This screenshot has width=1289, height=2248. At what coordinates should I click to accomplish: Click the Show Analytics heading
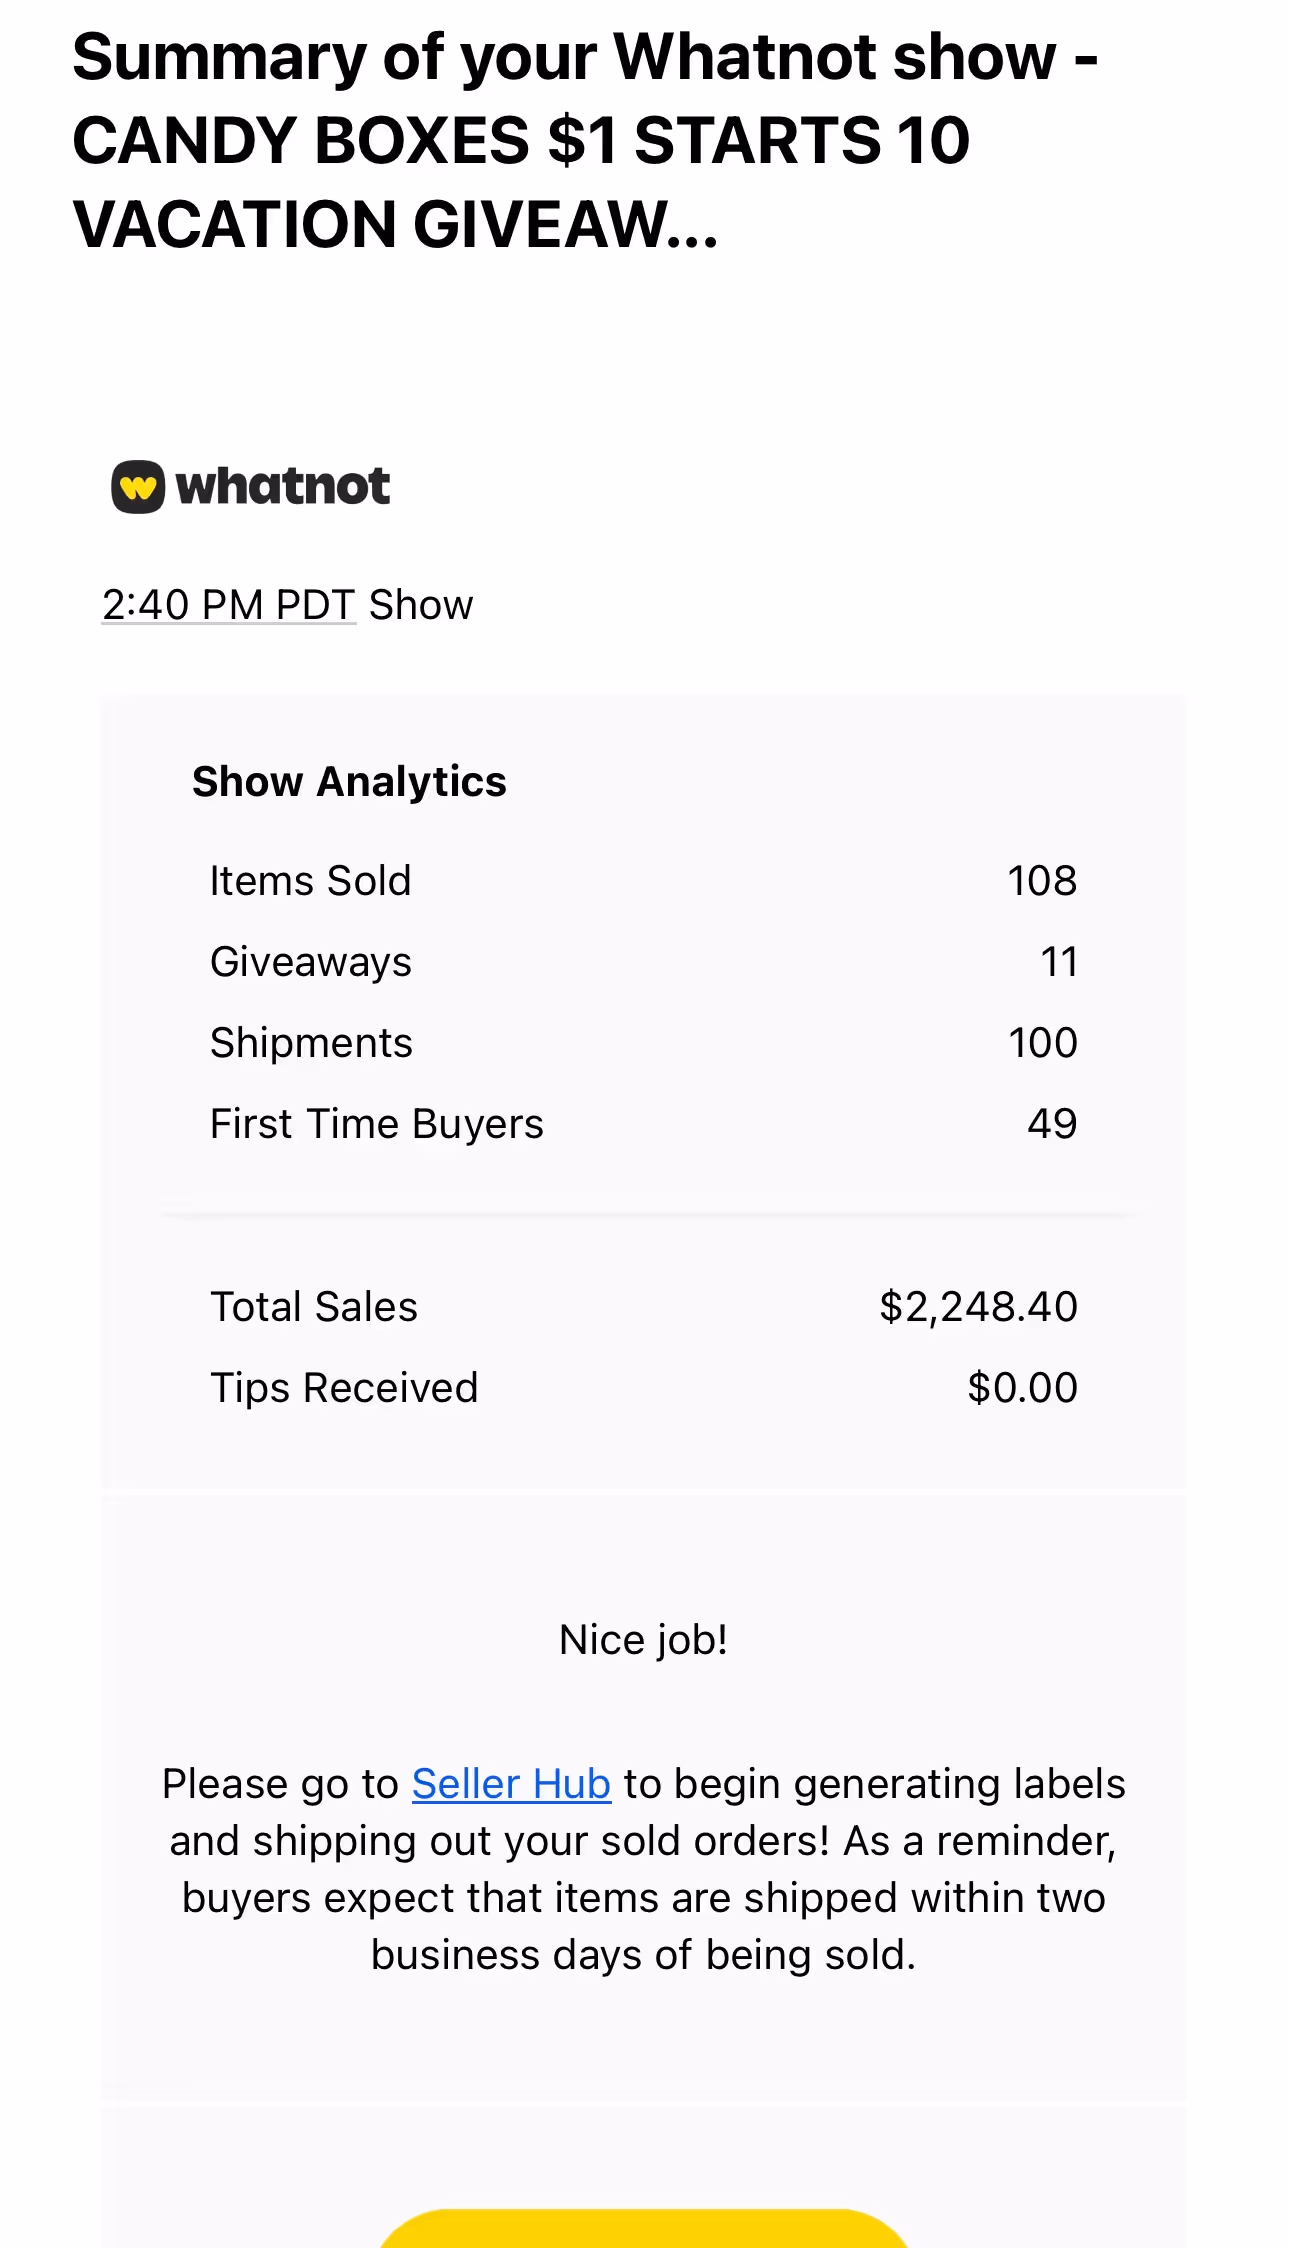pyautogui.click(x=349, y=781)
